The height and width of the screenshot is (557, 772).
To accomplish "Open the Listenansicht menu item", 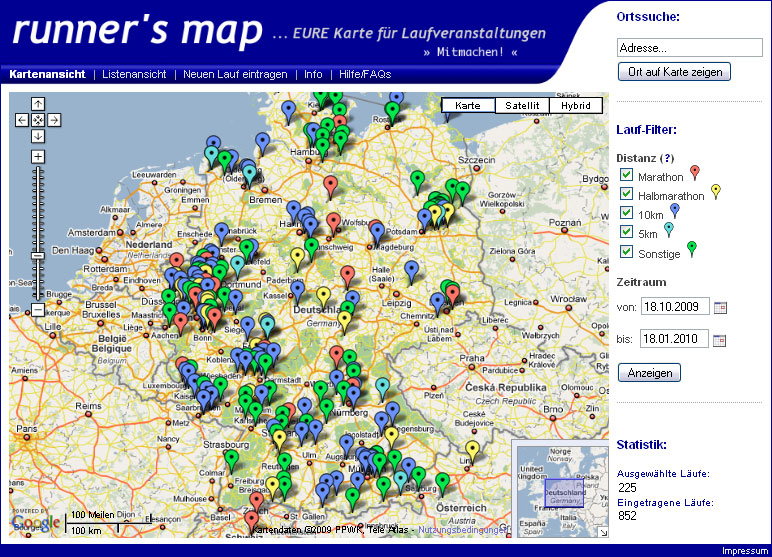I will (x=134, y=74).
